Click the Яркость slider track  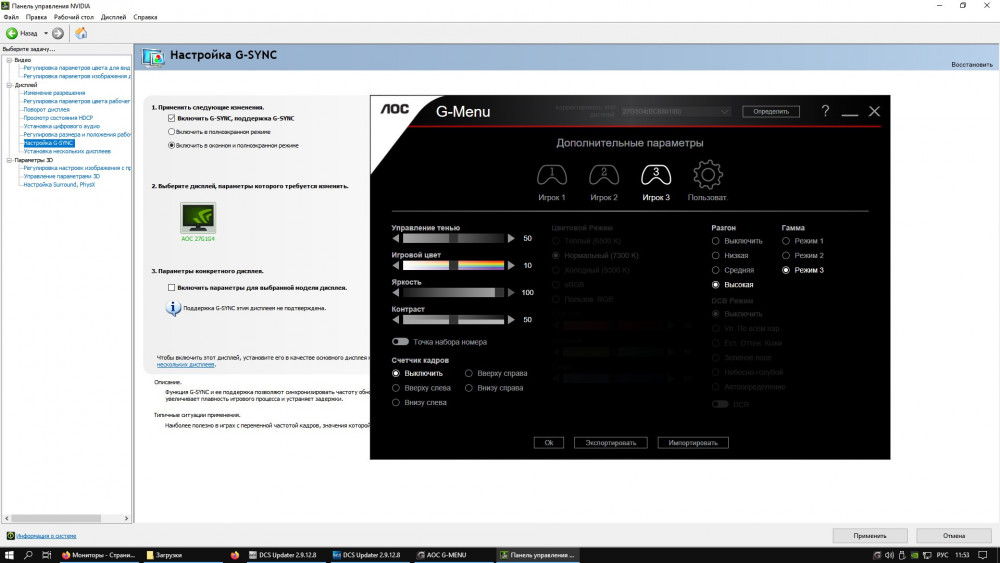coord(453,293)
